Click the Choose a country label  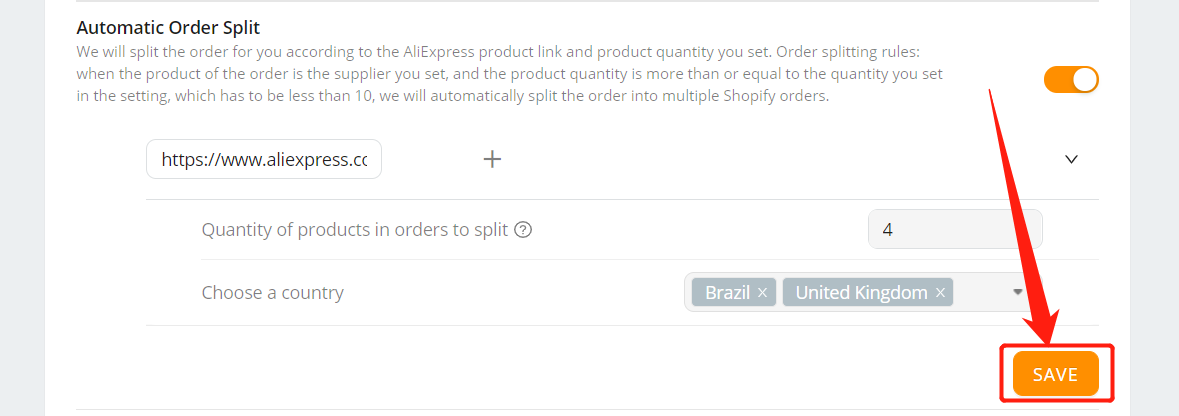pos(273,293)
